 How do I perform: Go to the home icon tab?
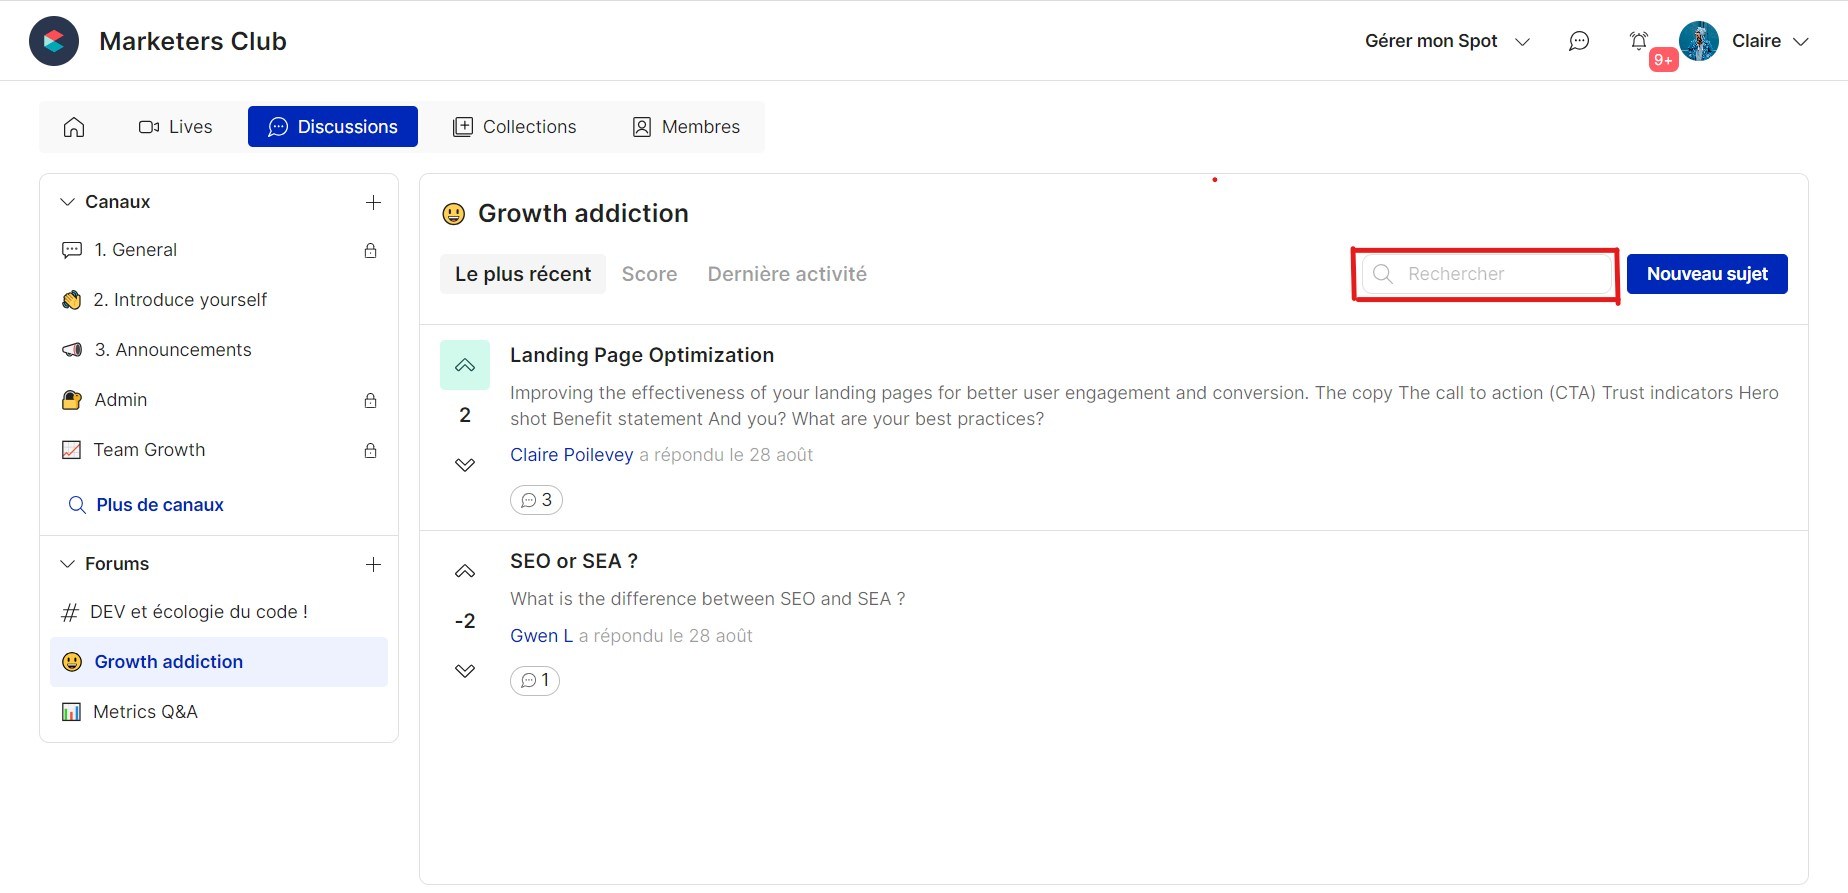[x=74, y=127]
